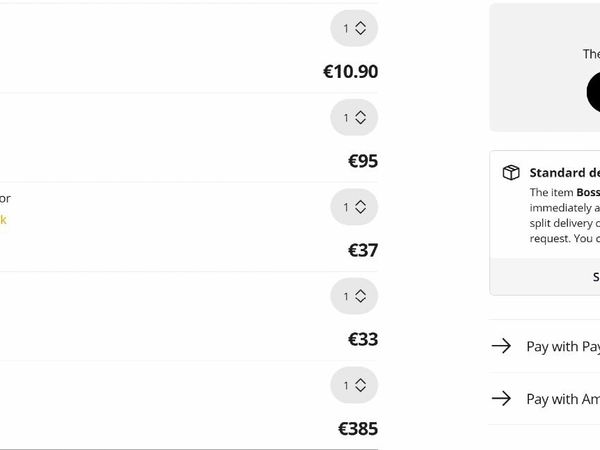Click the yellow link text in the €37 row
Viewport: 600px width, 450px height.
[x=3, y=220]
